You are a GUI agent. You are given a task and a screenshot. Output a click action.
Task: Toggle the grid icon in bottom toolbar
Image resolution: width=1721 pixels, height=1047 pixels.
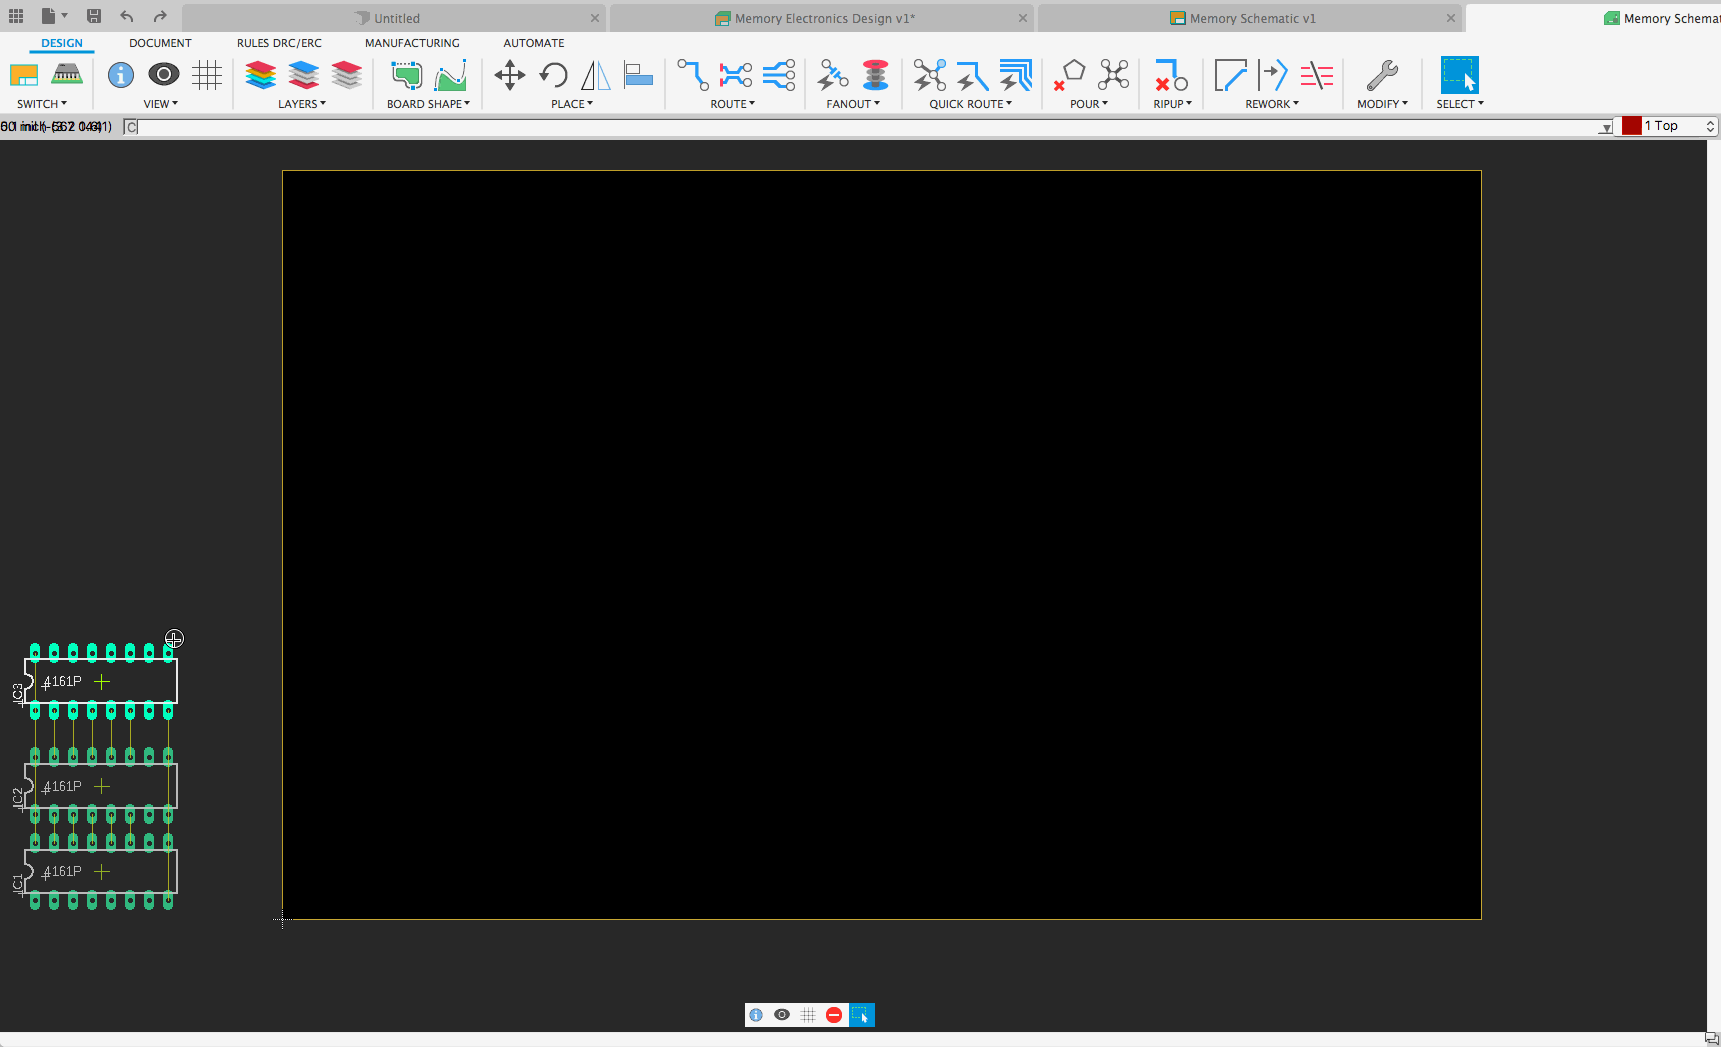[808, 1015]
